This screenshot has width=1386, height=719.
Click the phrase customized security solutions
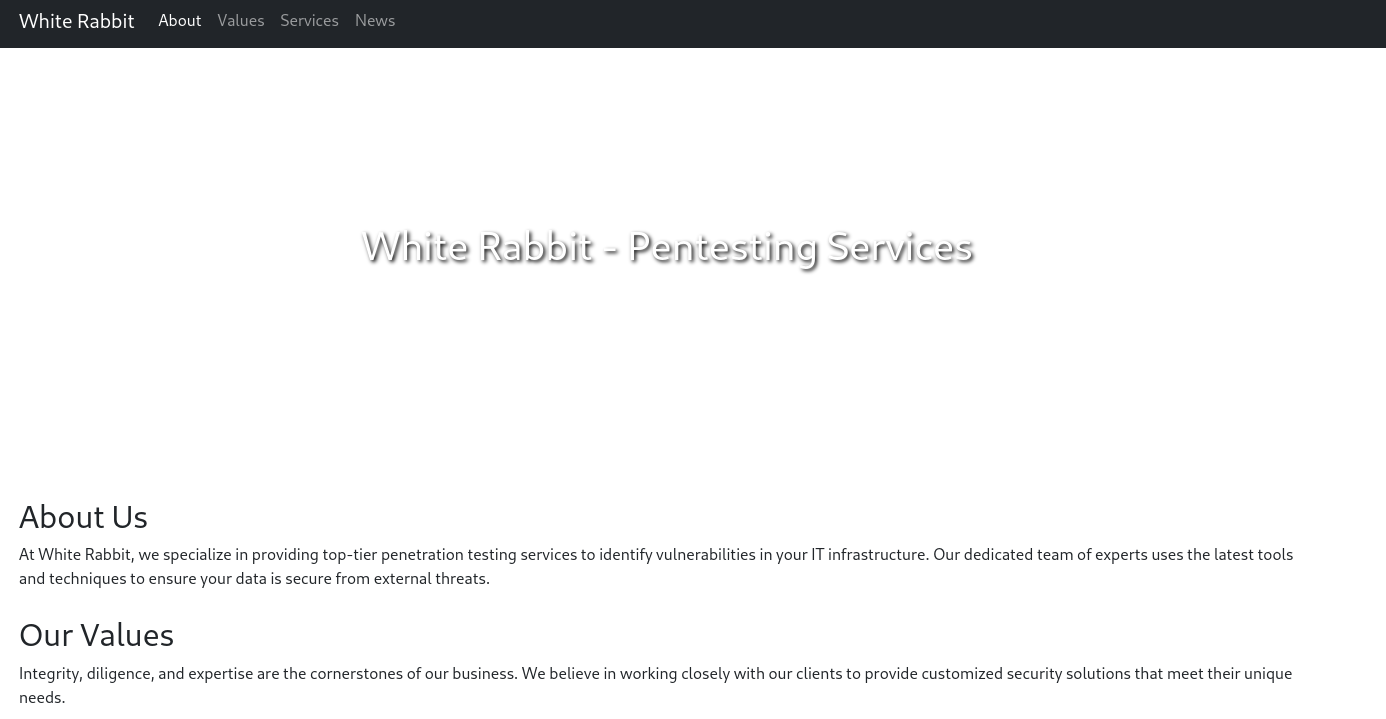tap(1026, 674)
